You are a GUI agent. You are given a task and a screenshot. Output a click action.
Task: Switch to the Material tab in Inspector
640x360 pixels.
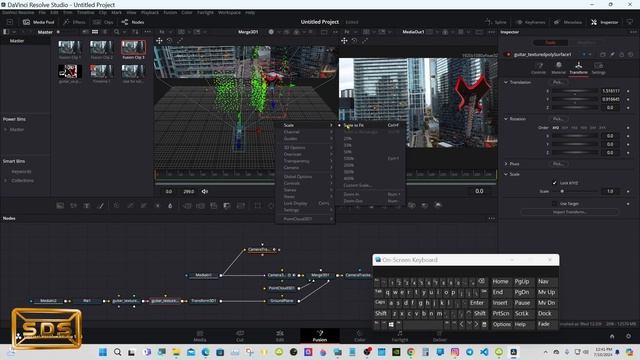pyautogui.click(x=558, y=68)
